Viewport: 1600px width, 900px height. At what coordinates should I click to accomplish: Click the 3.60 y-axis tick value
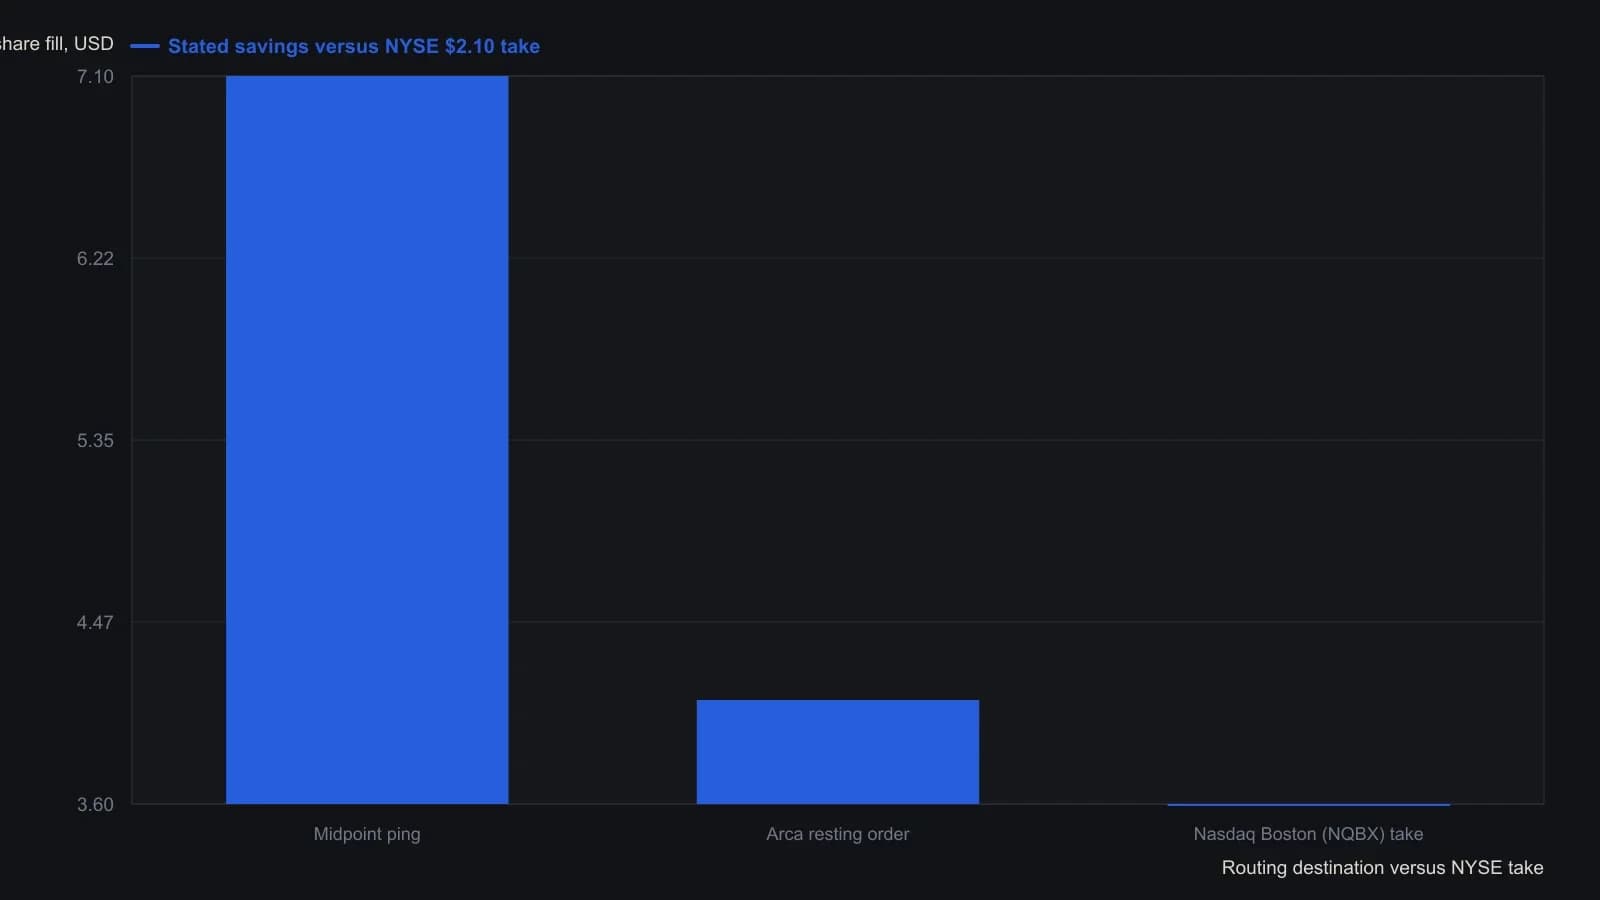[x=95, y=805]
